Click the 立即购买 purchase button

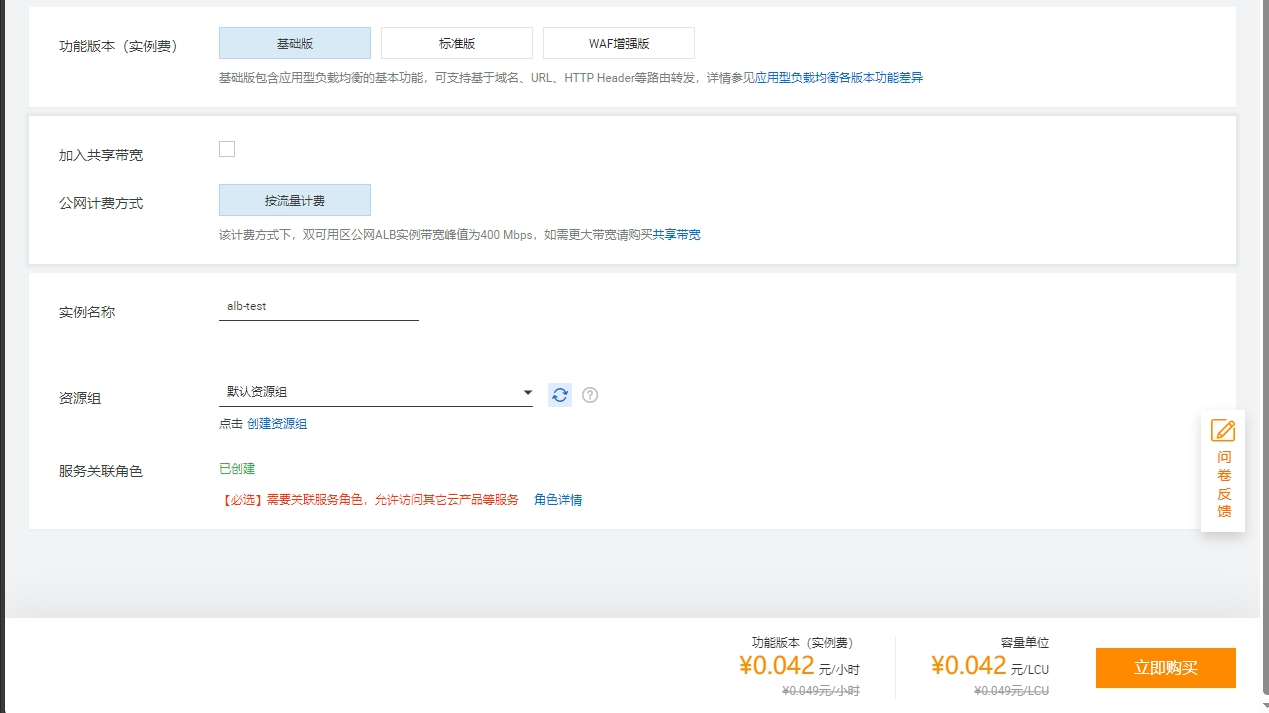pos(1164,667)
